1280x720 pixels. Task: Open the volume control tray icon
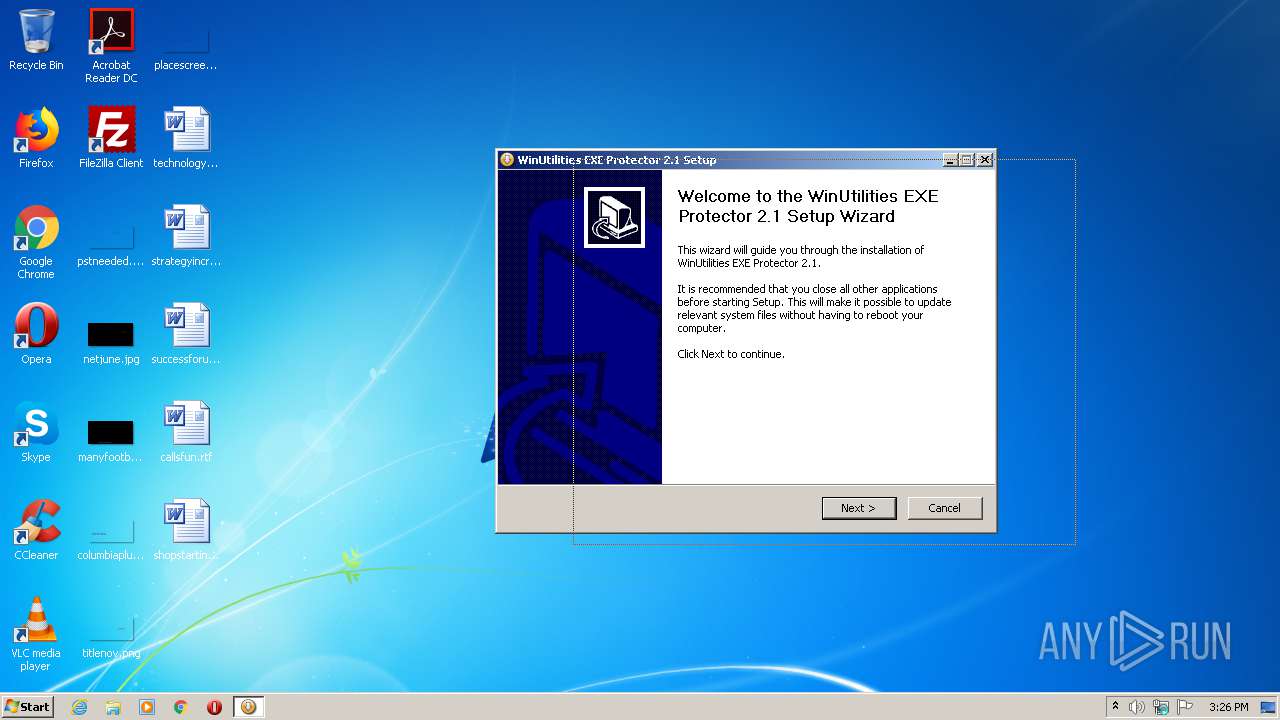(1137, 707)
